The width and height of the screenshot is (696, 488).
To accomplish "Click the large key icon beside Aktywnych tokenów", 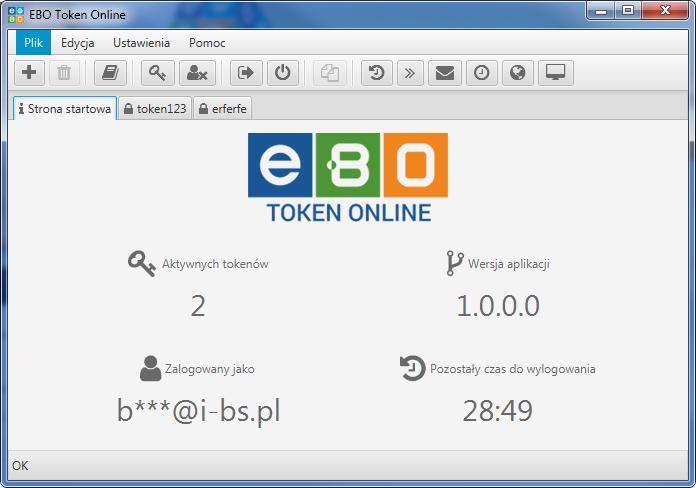I will (x=142, y=263).
